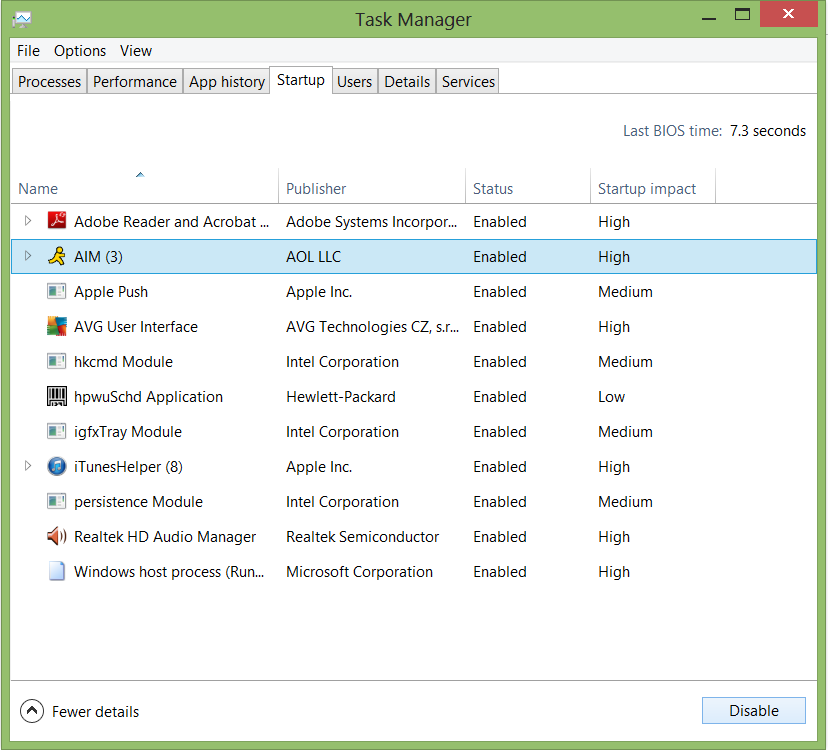The image size is (828, 750).
Task: Expand the iTunesHelper (8) group
Action: pos(28,466)
